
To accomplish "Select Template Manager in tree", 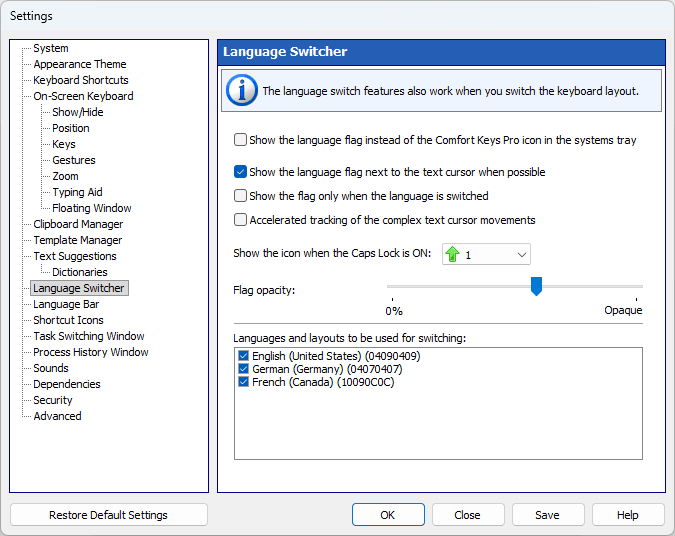I will click(78, 240).
